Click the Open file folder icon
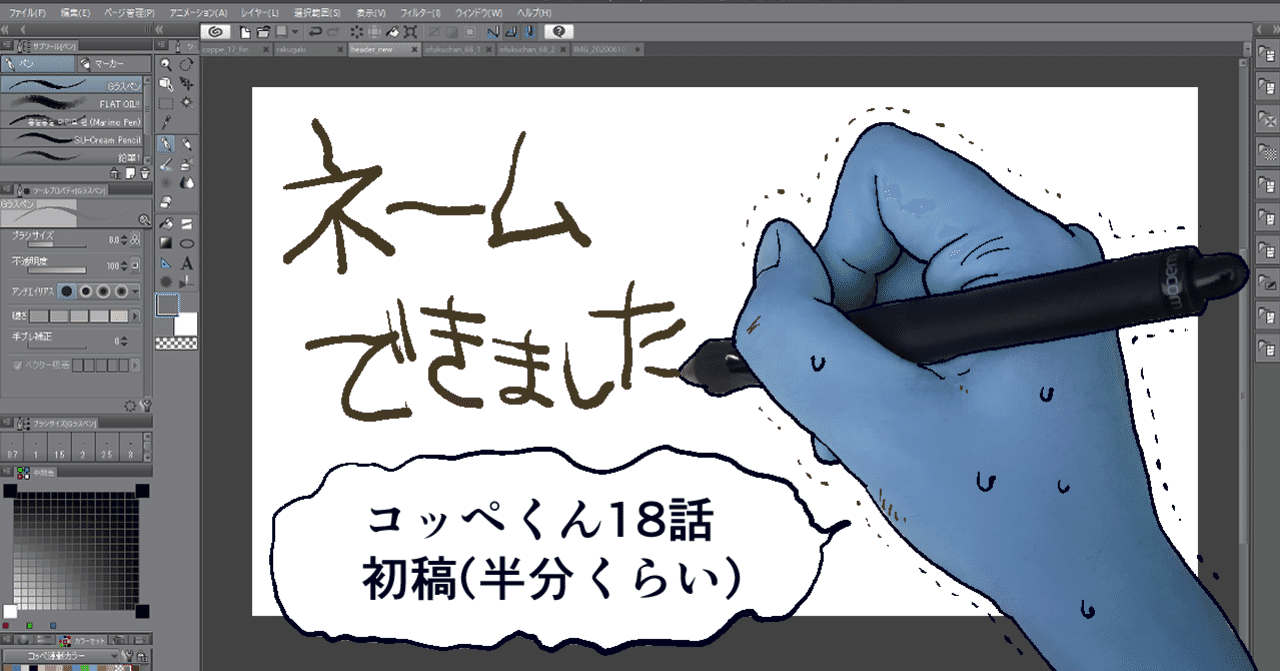The width and height of the screenshot is (1280, 671). (263, 32)
